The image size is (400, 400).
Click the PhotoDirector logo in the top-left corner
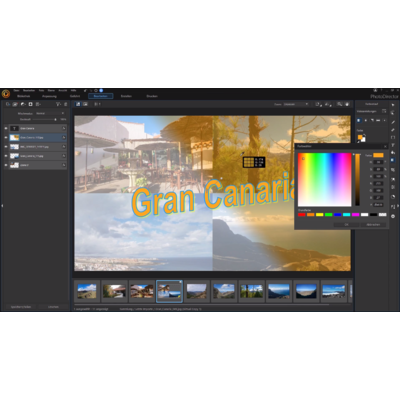tap(6, 94)
